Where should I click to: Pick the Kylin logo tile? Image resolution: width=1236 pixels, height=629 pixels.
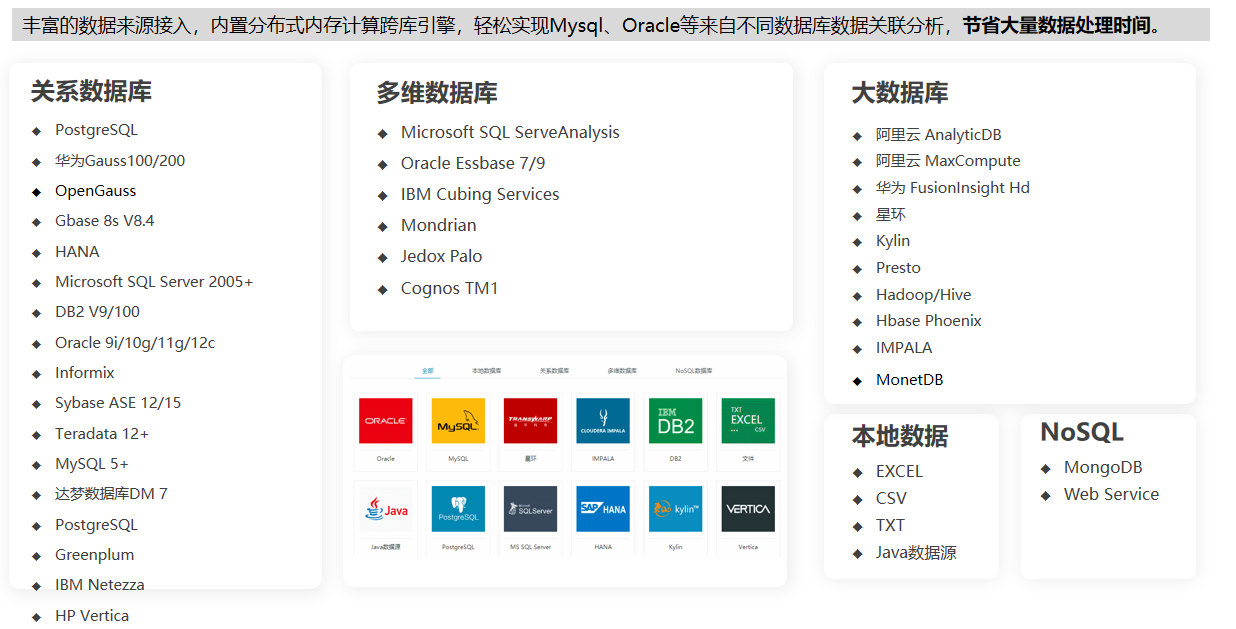675,509
